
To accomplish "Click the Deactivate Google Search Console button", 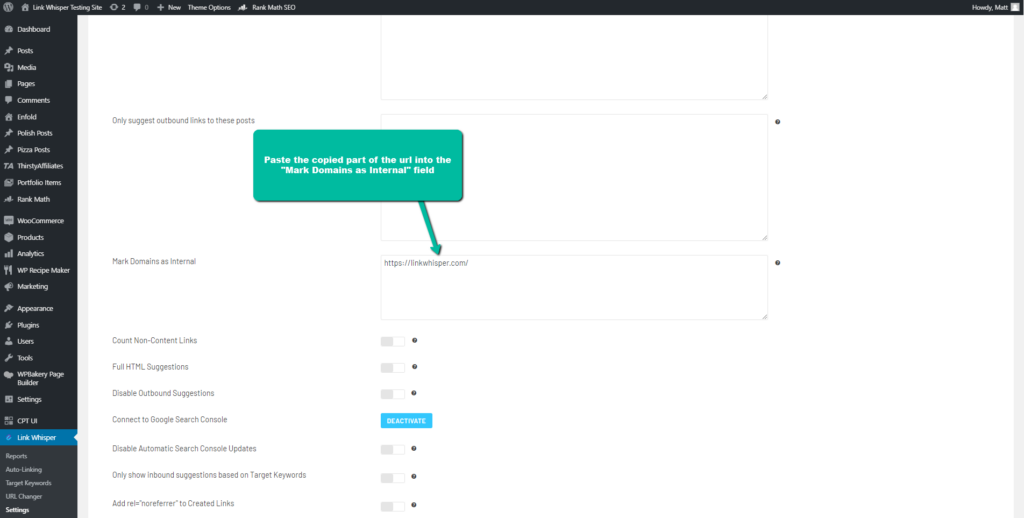I will click(x=406, y=420).
